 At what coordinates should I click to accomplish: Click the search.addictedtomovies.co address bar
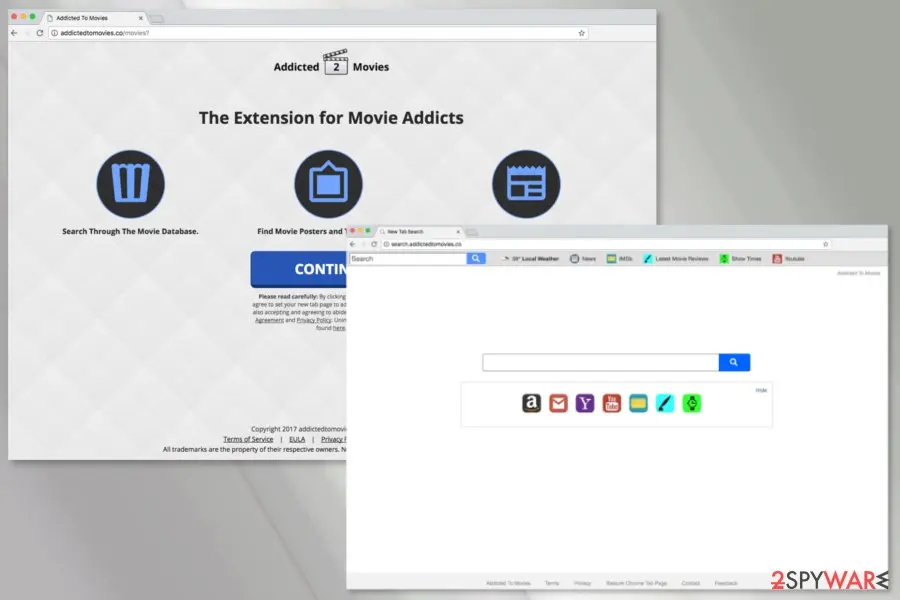tap(607, 244)
